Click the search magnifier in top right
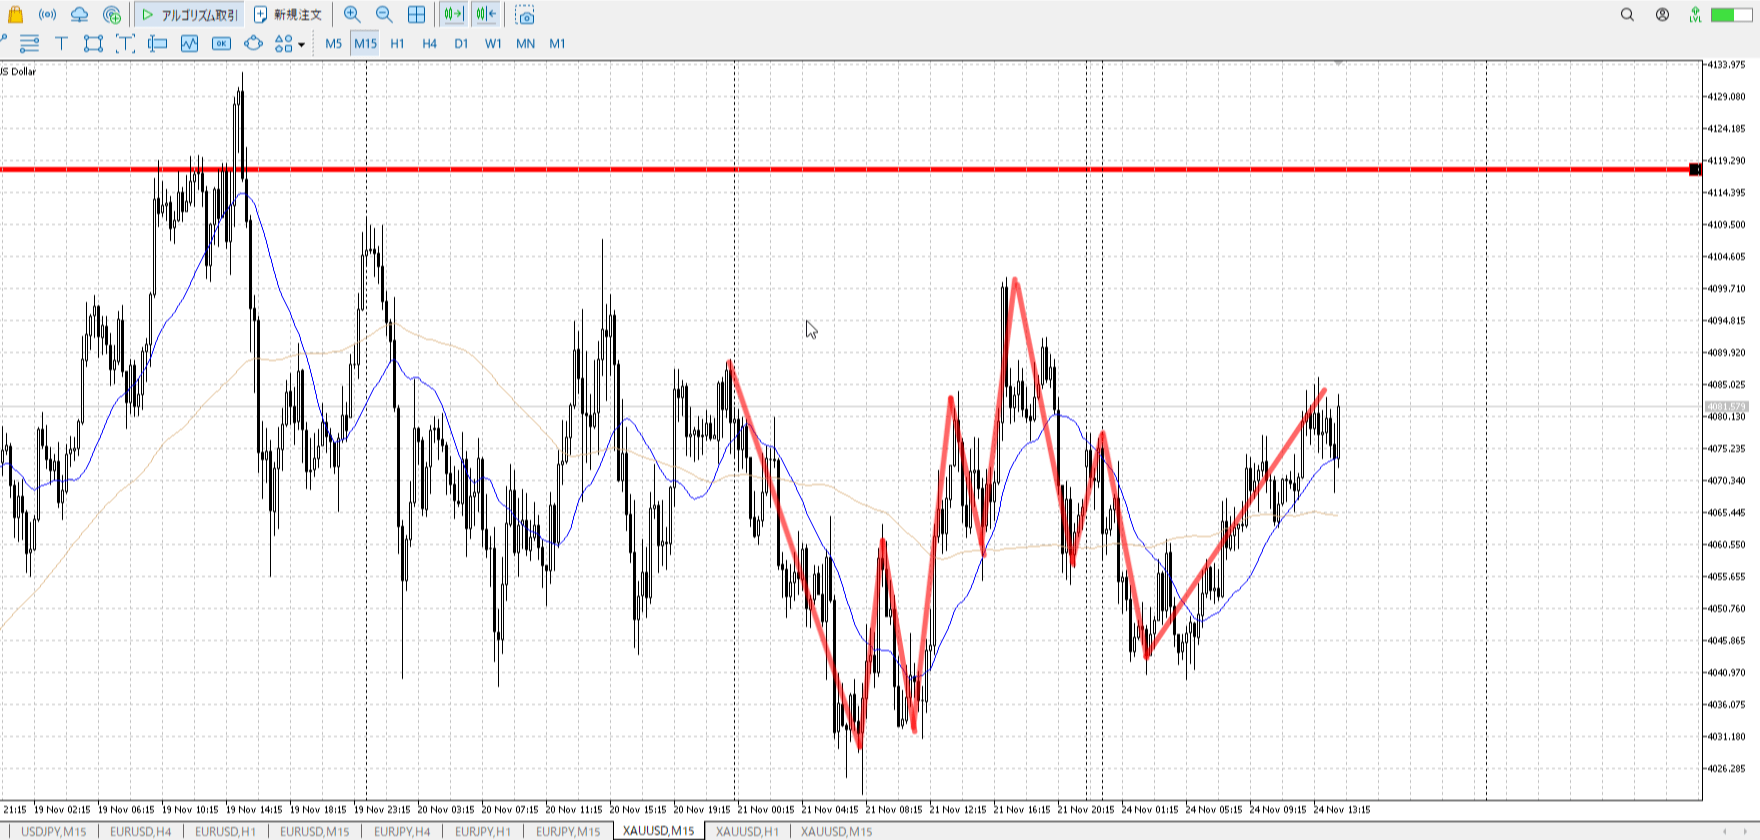The height and width of the screenshot is (840, 1760). pos(1627,14)
